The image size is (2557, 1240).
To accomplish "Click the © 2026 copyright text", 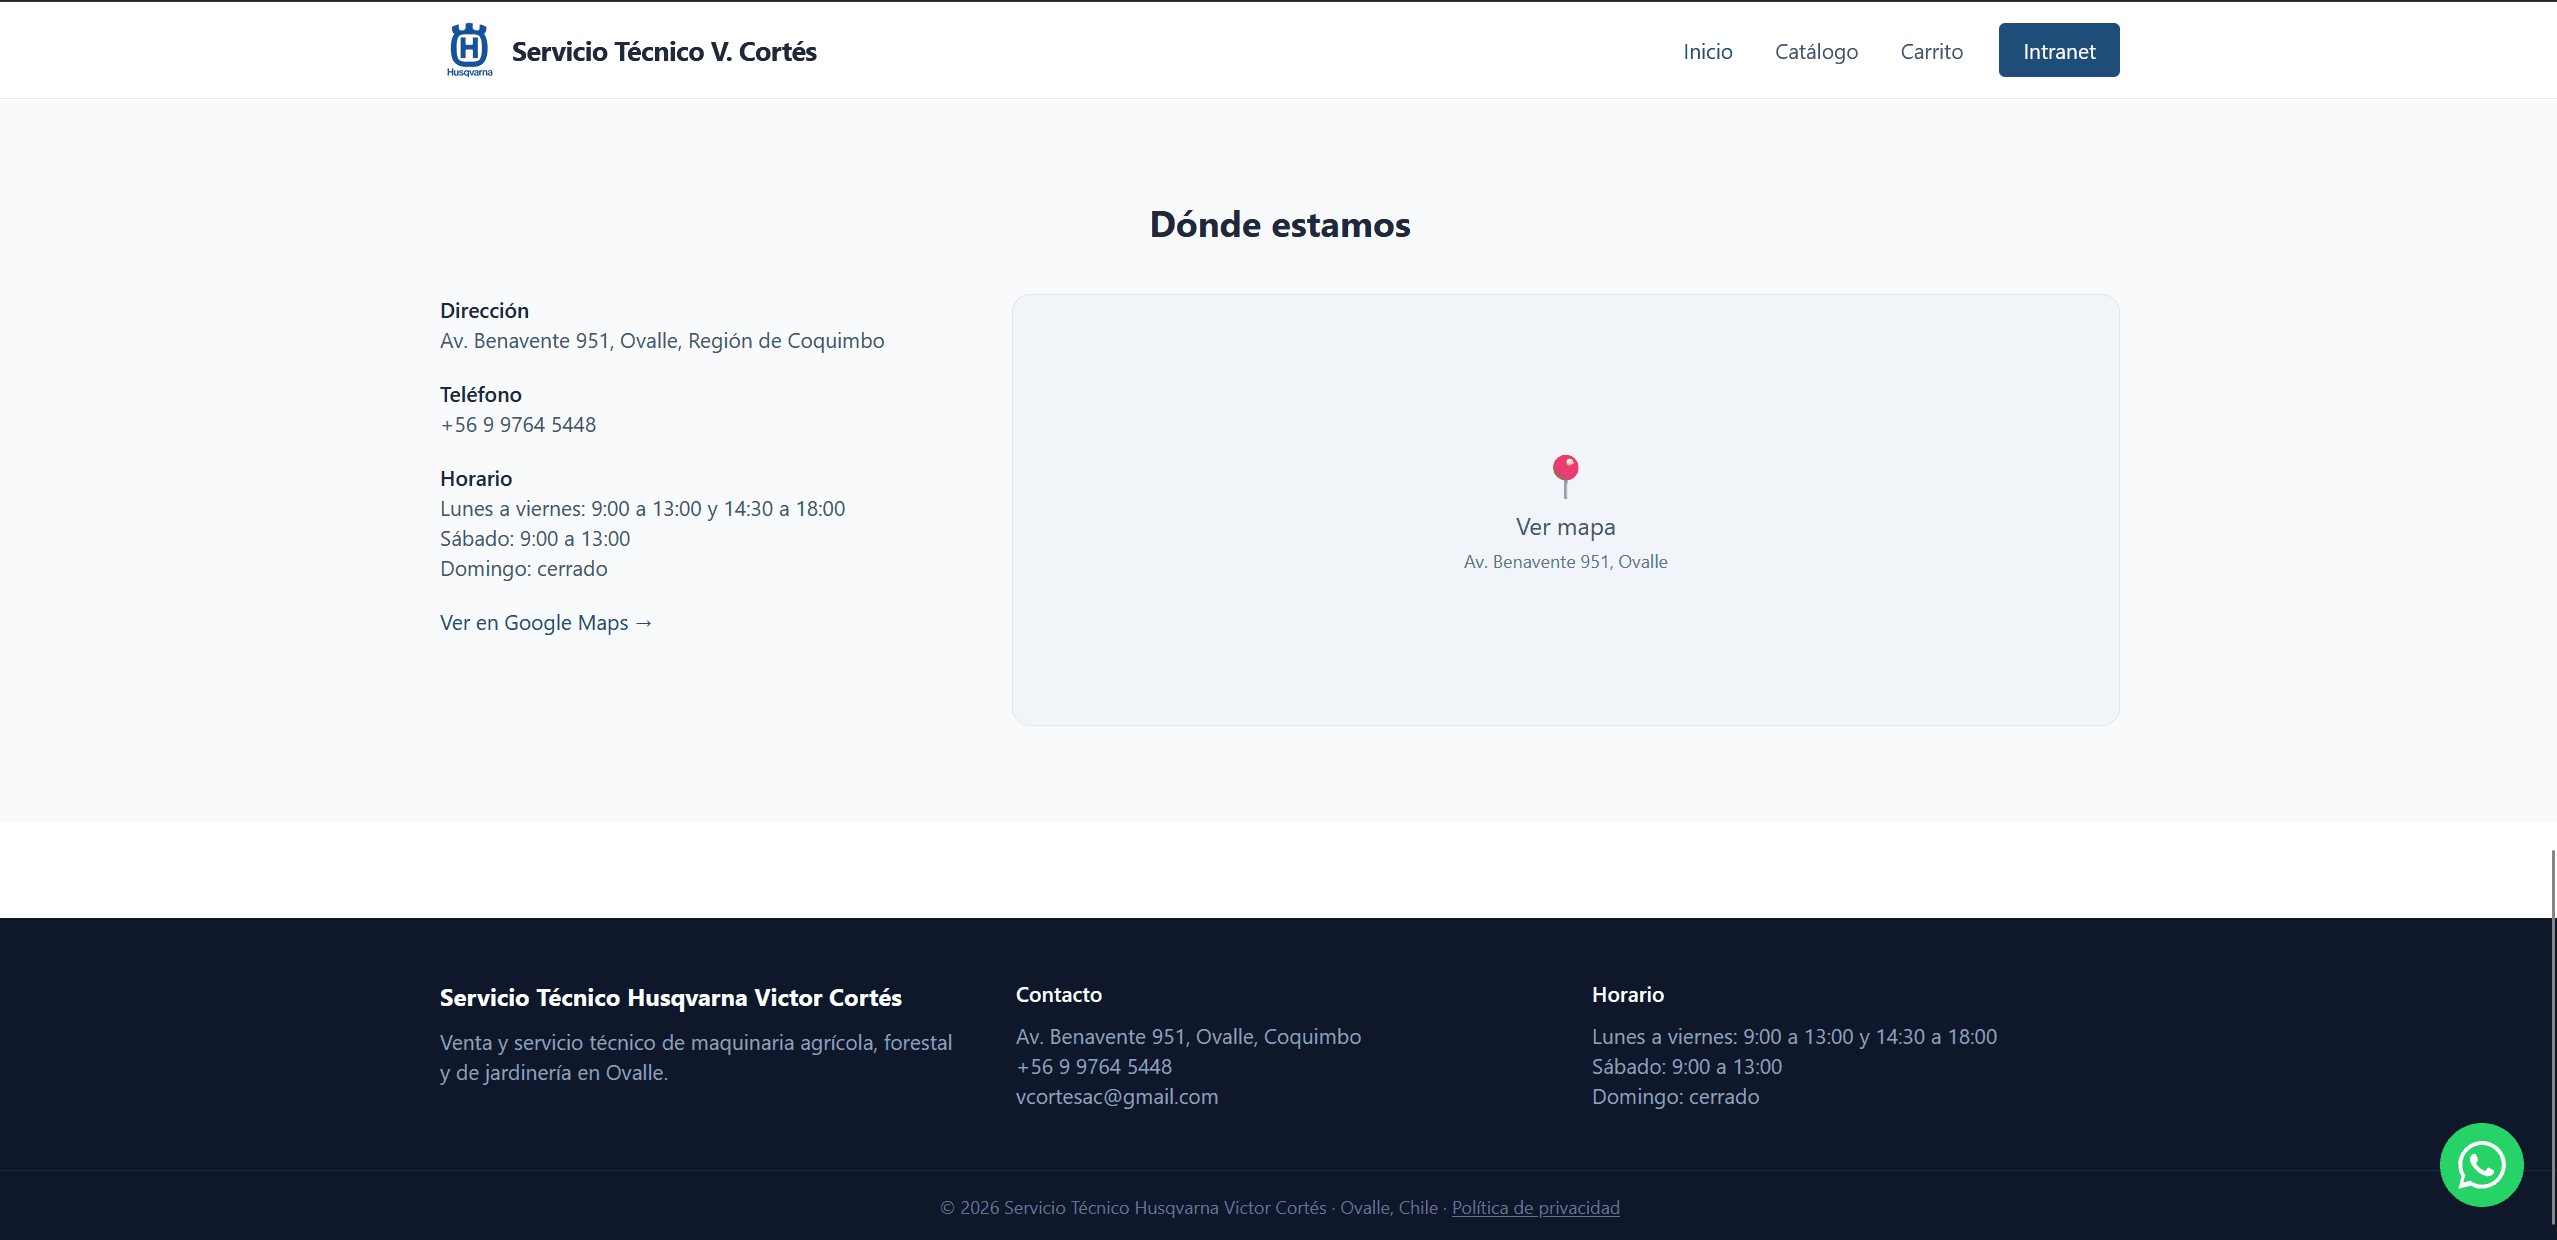I will (x=1189, y=1208).
